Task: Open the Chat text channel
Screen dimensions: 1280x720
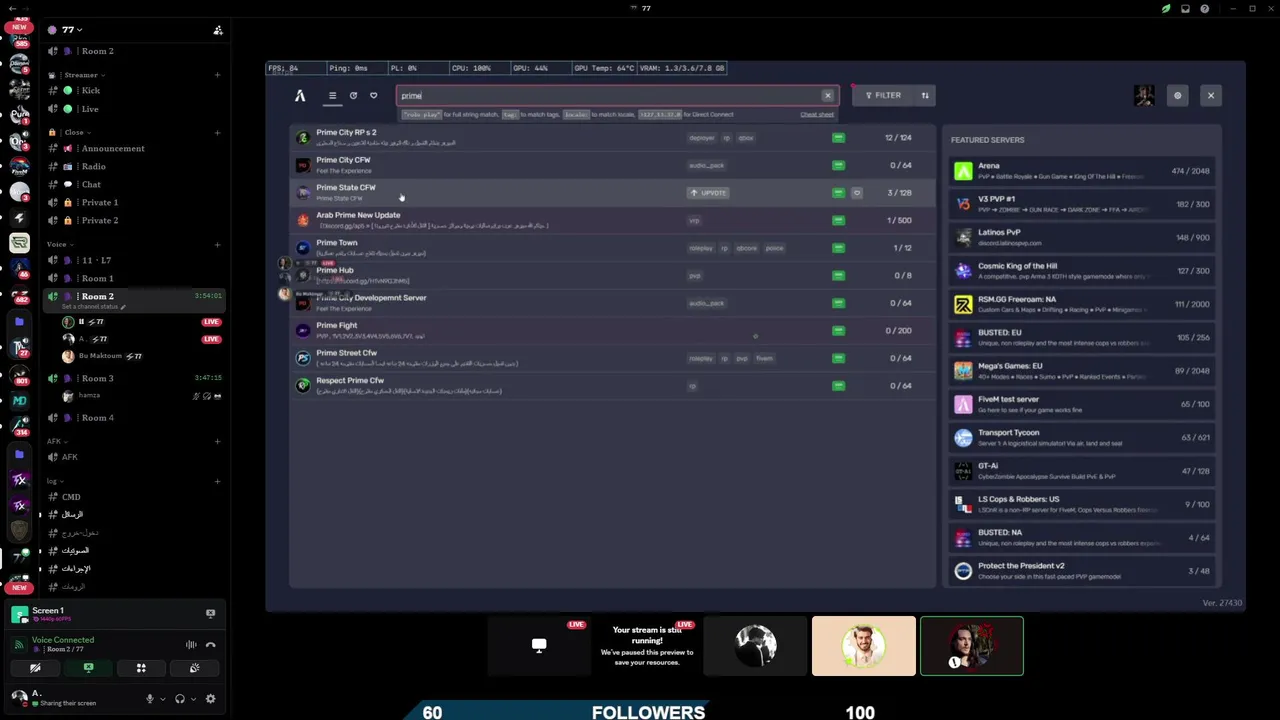Action: [x=134, y=185]
